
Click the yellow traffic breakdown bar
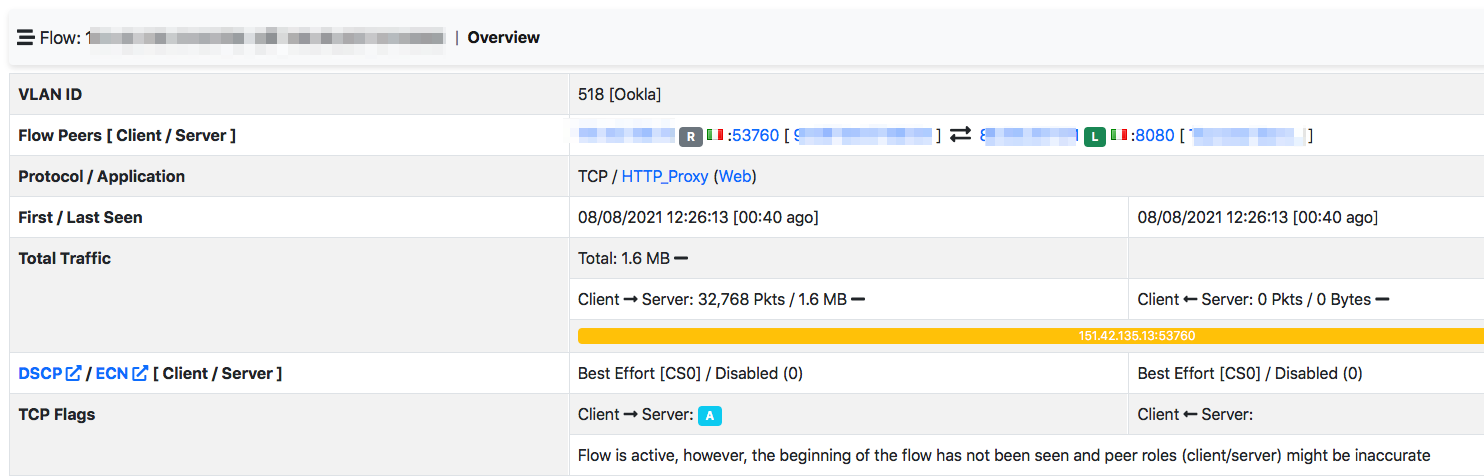point(1031,336)
